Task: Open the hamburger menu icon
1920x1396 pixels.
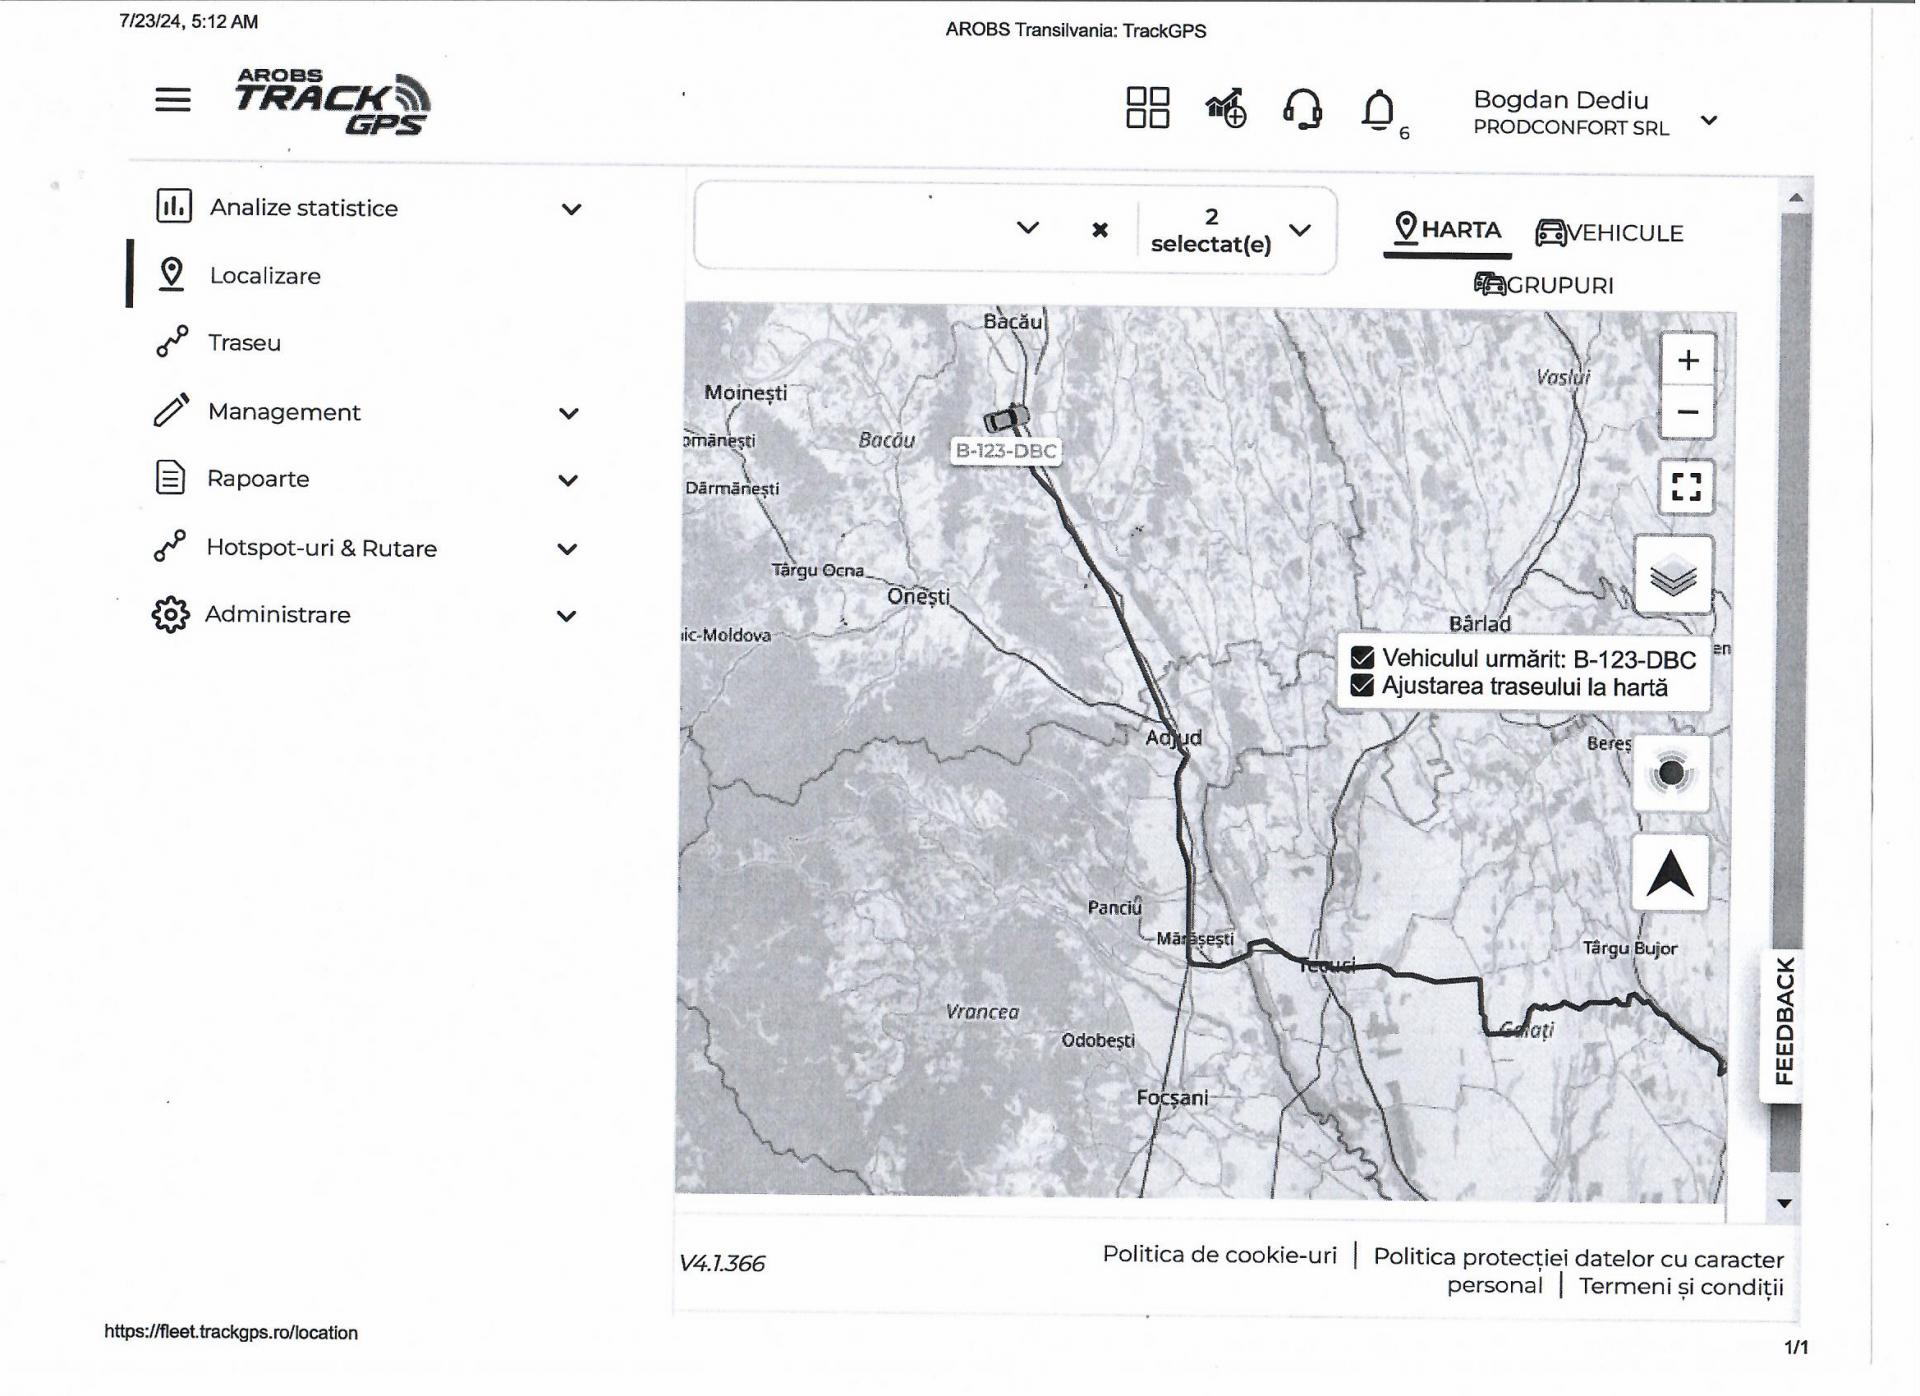Action: 172,100
